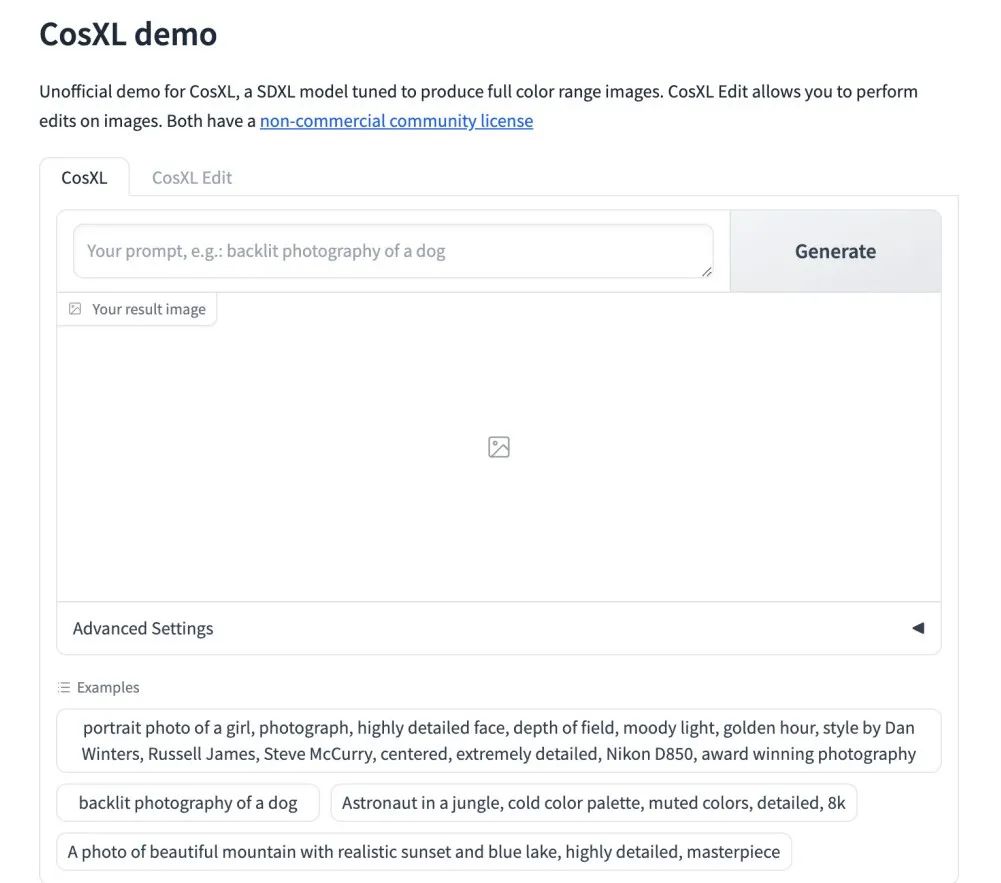
Task: Click the Unofficial demo description text
Action: click(478, 106)
